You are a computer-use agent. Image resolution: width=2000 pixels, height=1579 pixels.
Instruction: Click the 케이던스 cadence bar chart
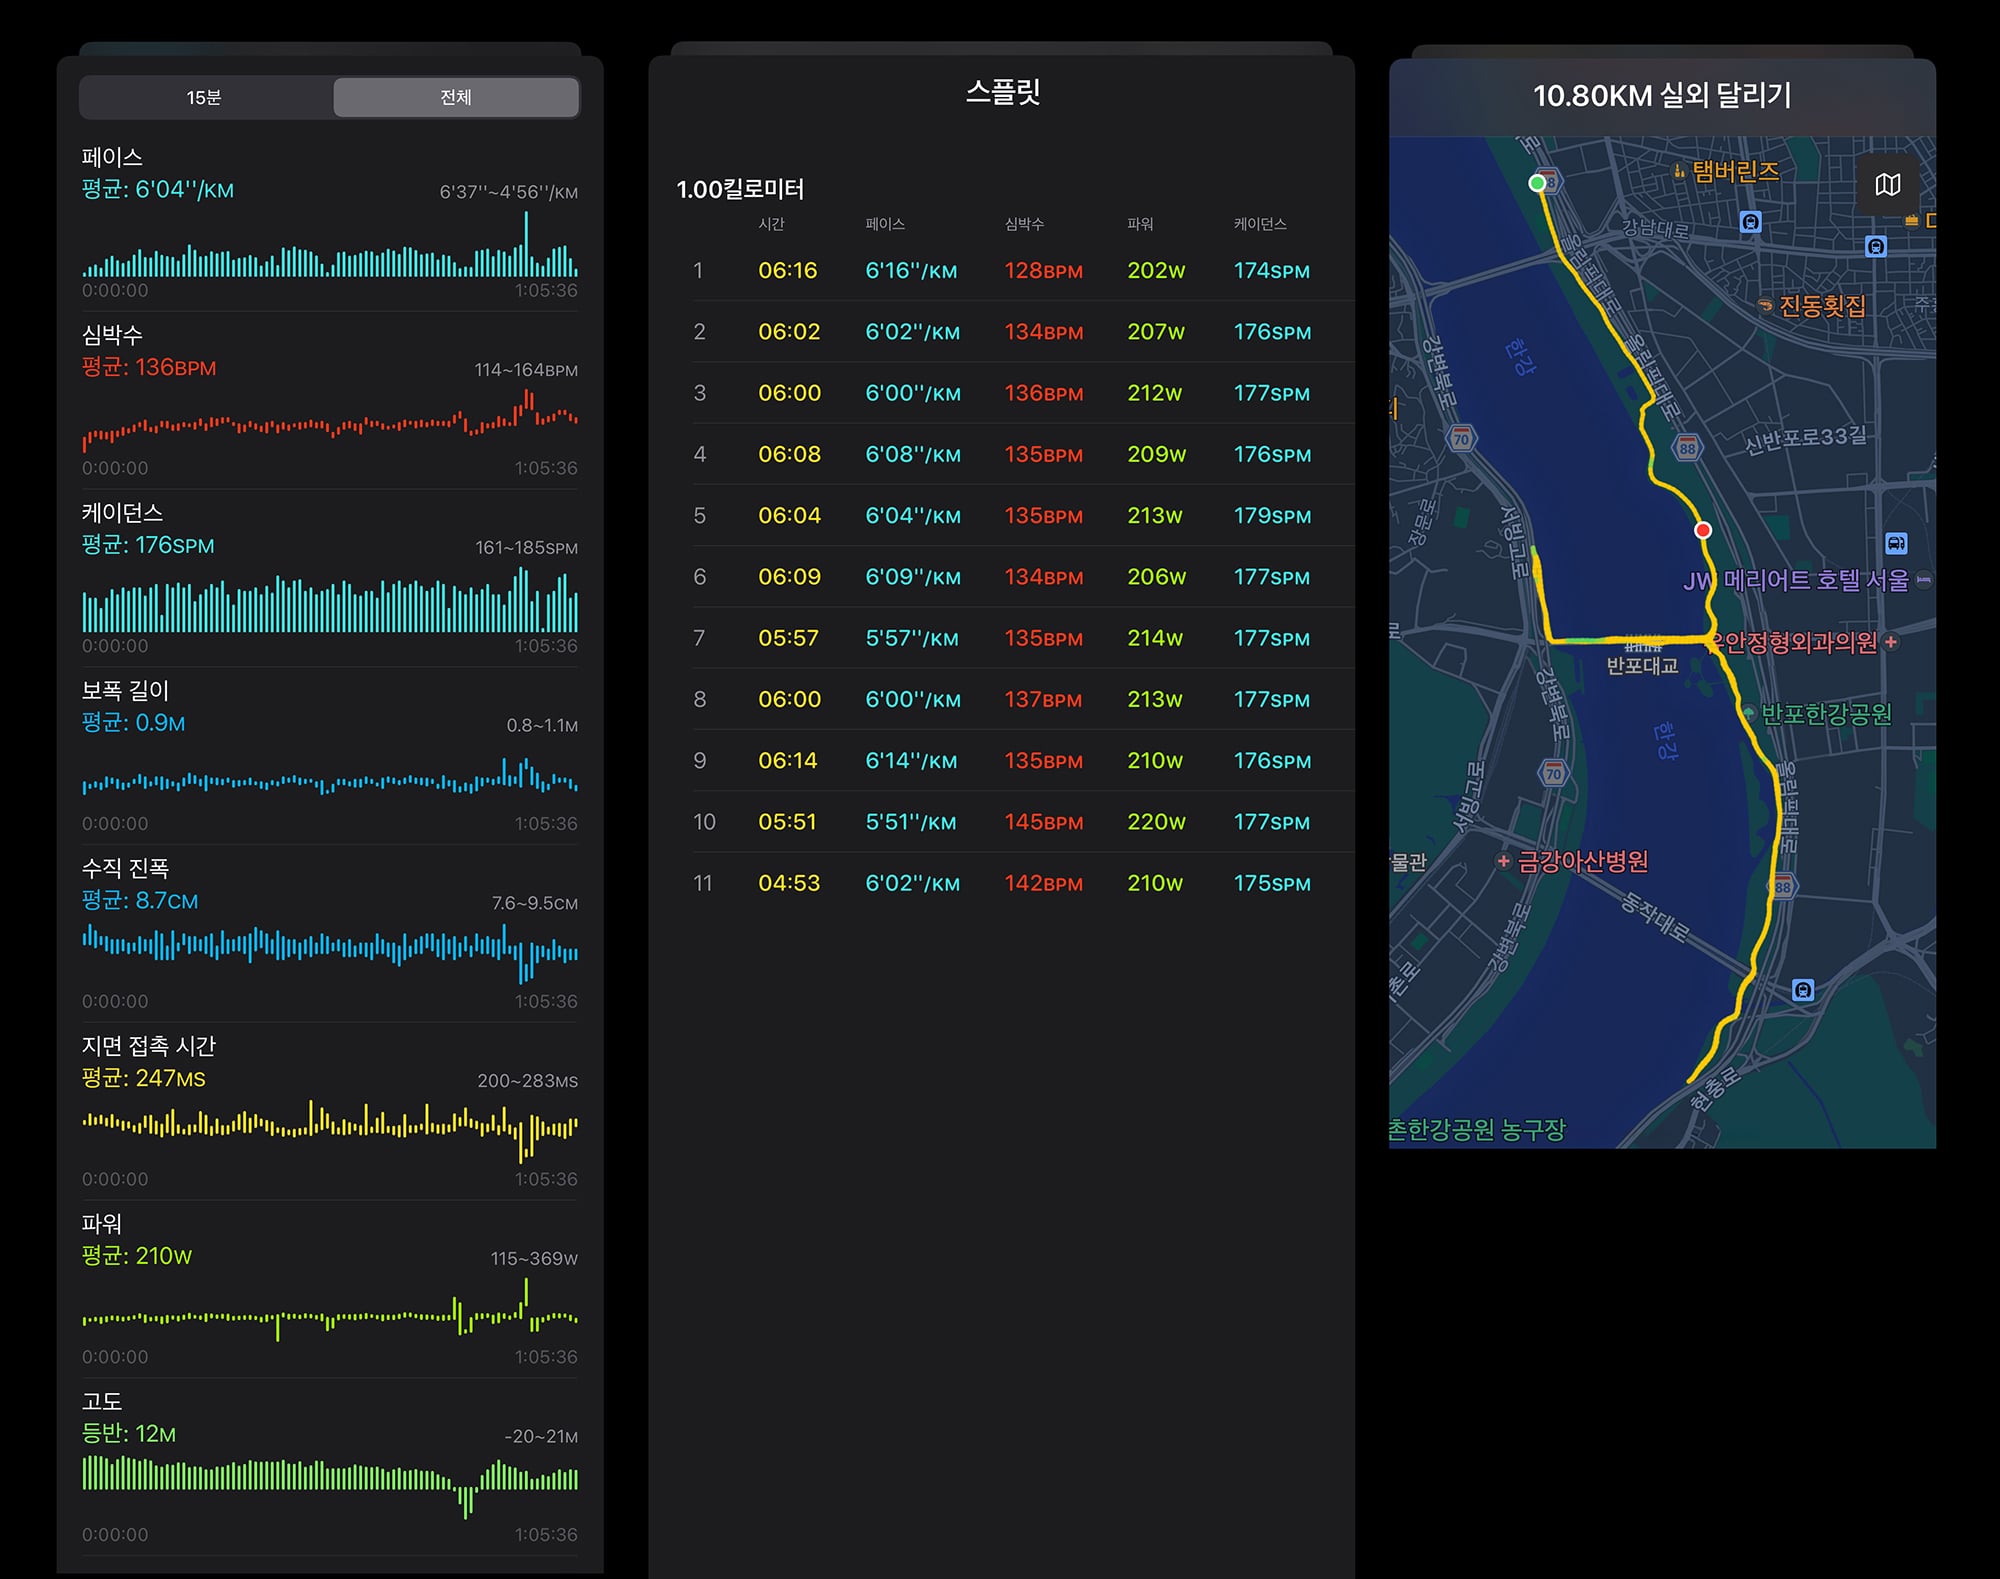330,600
